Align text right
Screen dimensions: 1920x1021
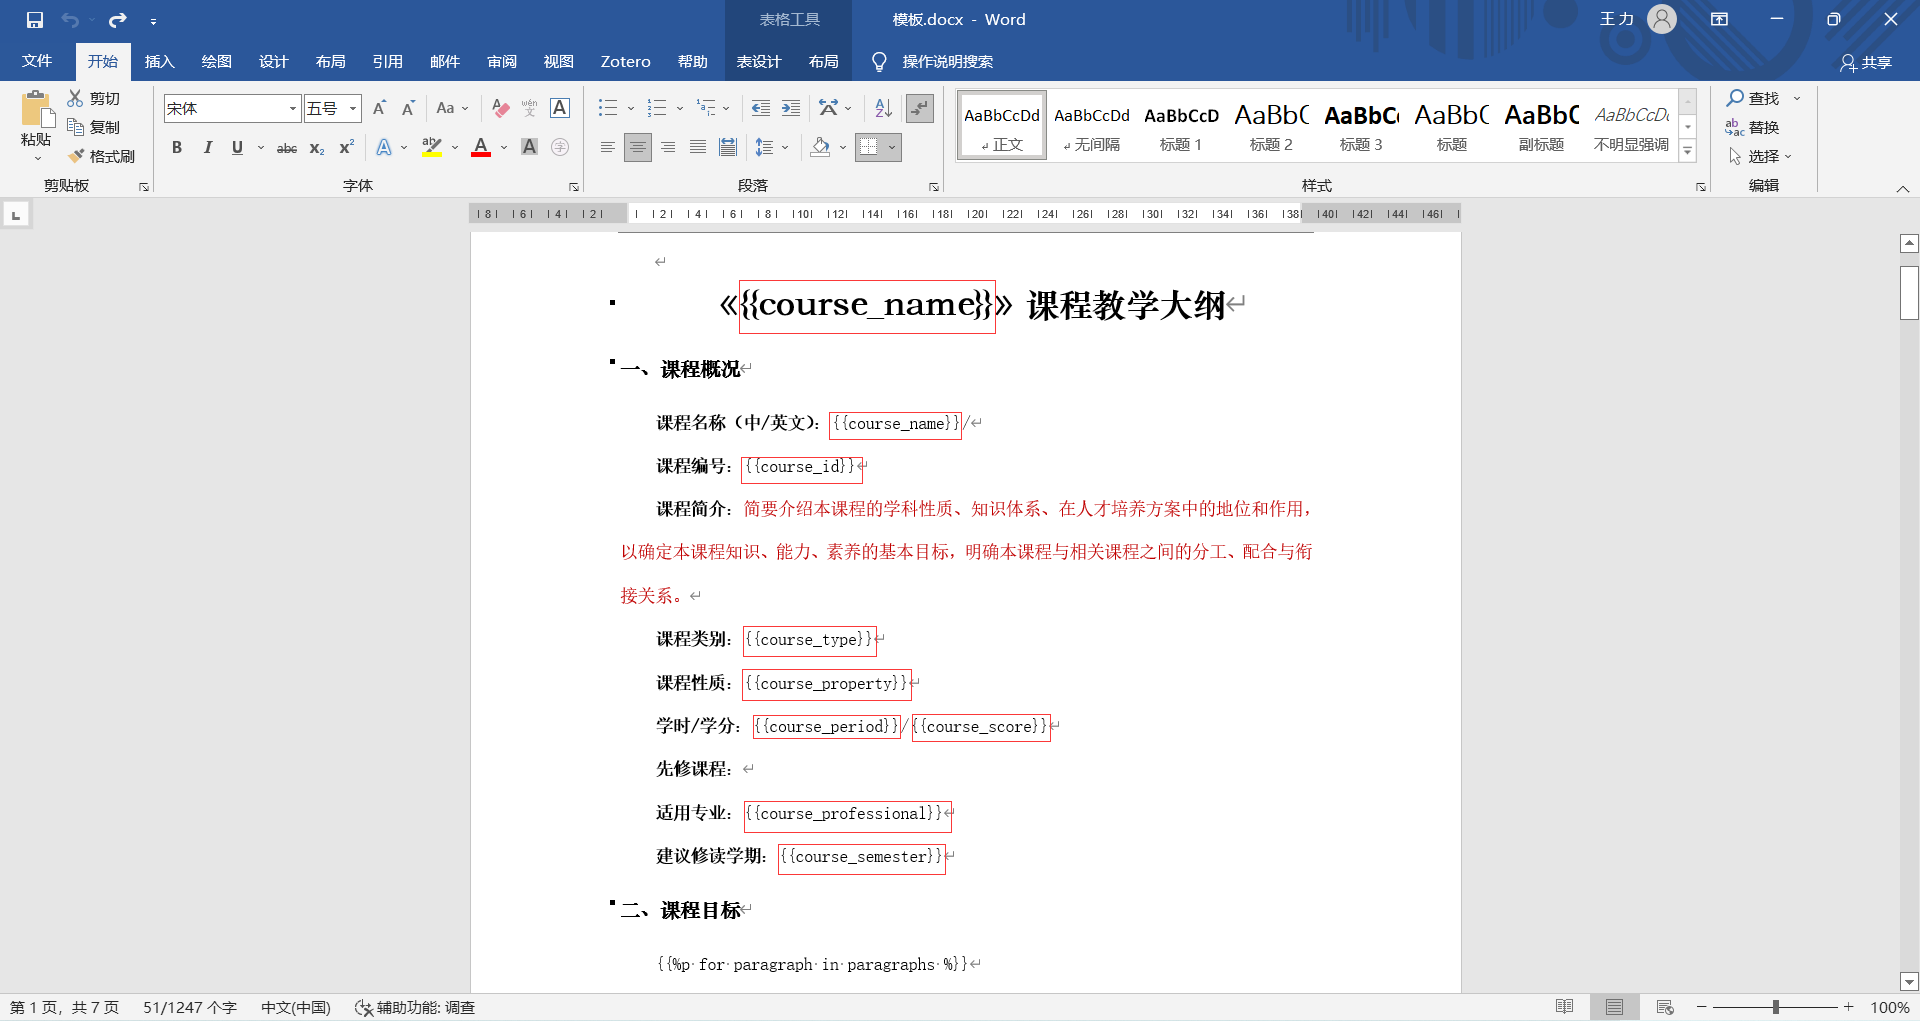668,148
